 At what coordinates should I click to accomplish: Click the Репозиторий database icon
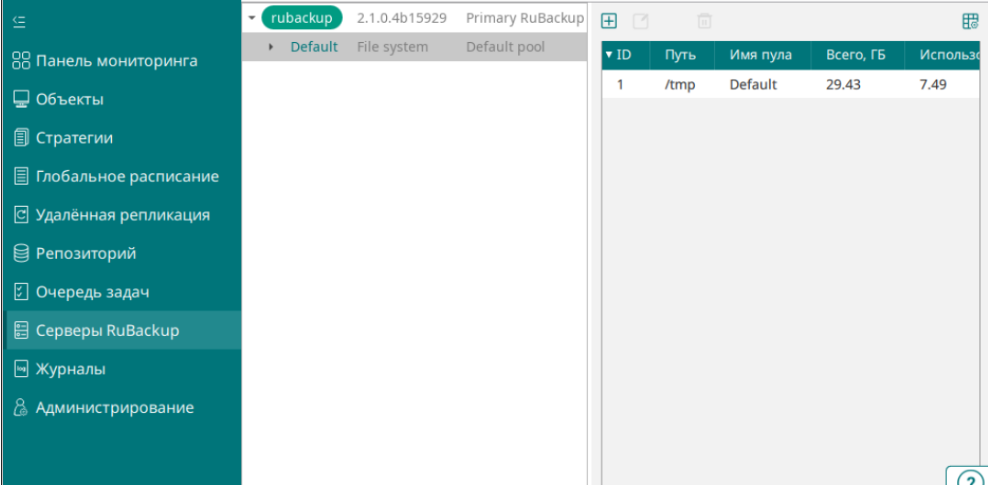pos(21,253)
